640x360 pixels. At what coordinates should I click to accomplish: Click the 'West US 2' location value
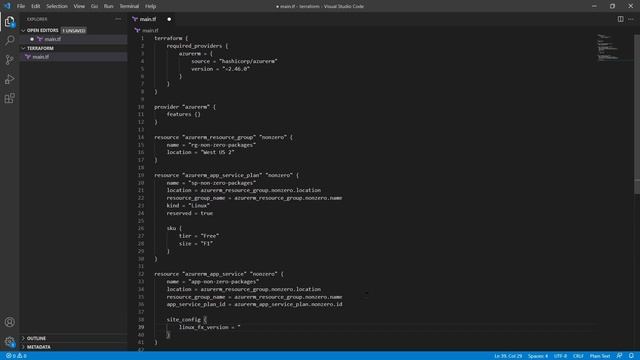coord(218,152)
